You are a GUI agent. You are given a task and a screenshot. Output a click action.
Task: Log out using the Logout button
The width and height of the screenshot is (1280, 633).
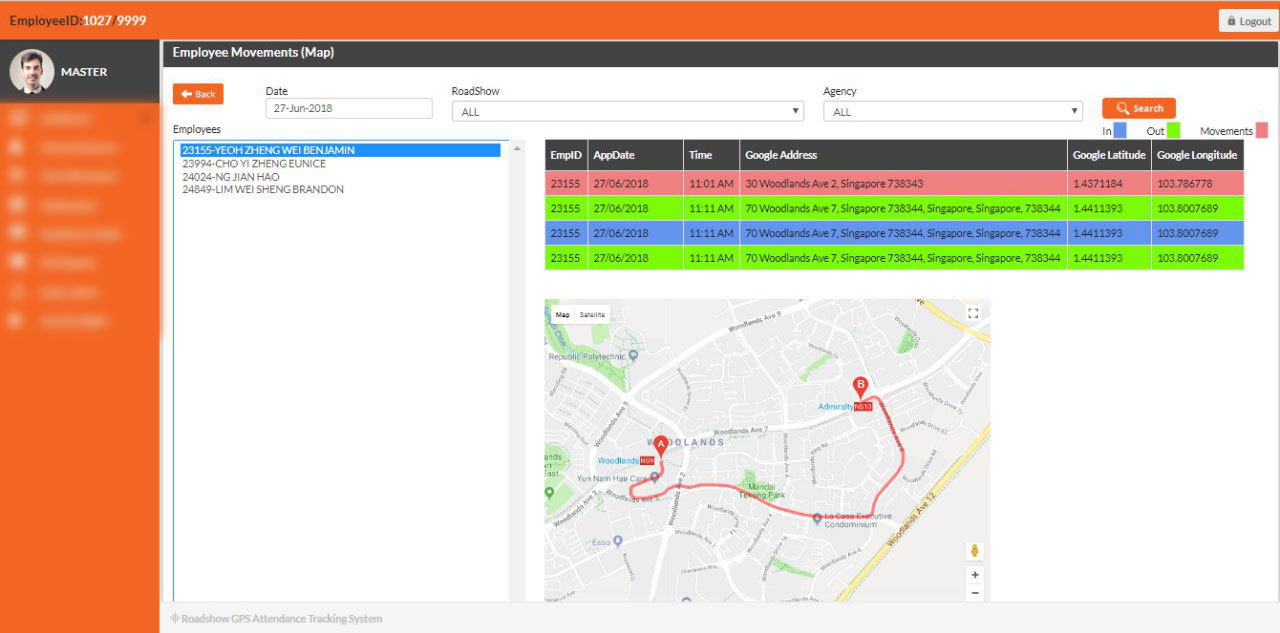click(1249, 21)
